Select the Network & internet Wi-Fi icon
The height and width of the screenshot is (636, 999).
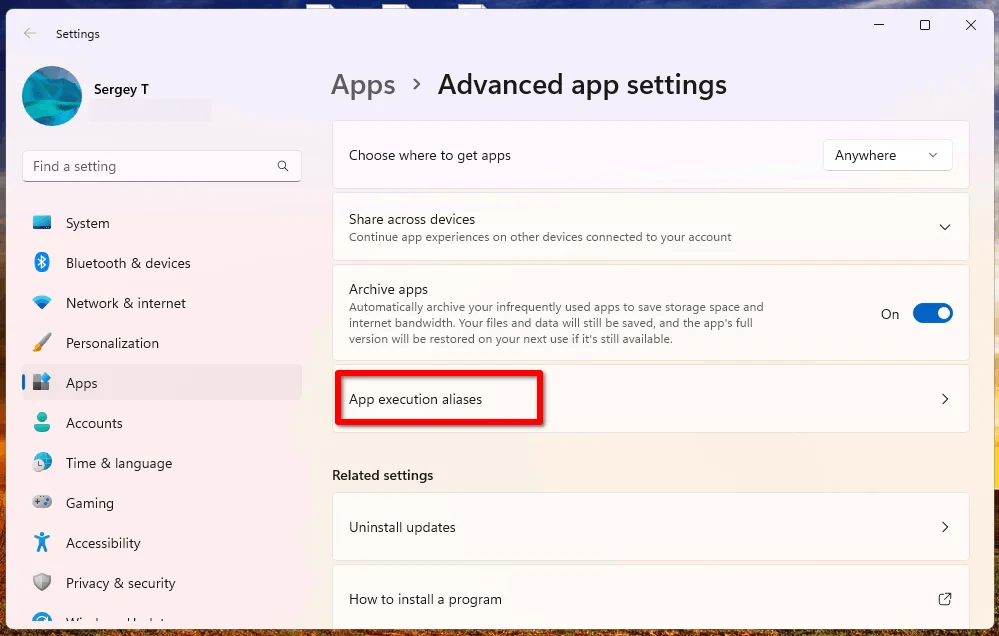click(42, 303)
